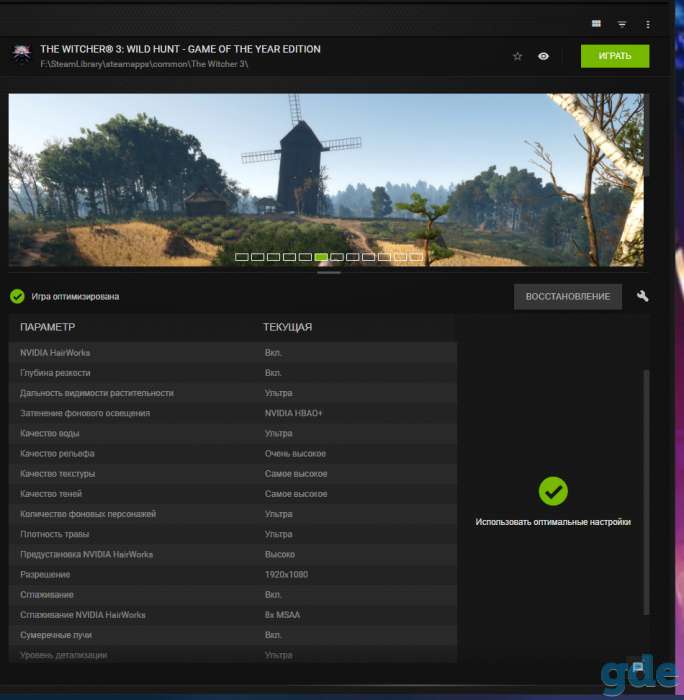
Task: Select the Качество рельефа row
Action: (233, 454)
